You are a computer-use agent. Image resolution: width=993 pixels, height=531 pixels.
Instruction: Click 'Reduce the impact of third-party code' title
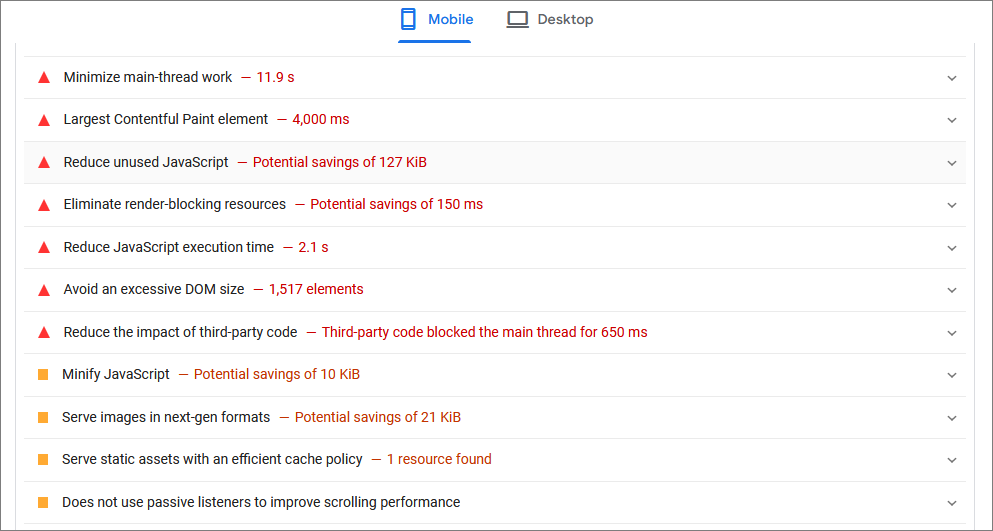[180, 332]
